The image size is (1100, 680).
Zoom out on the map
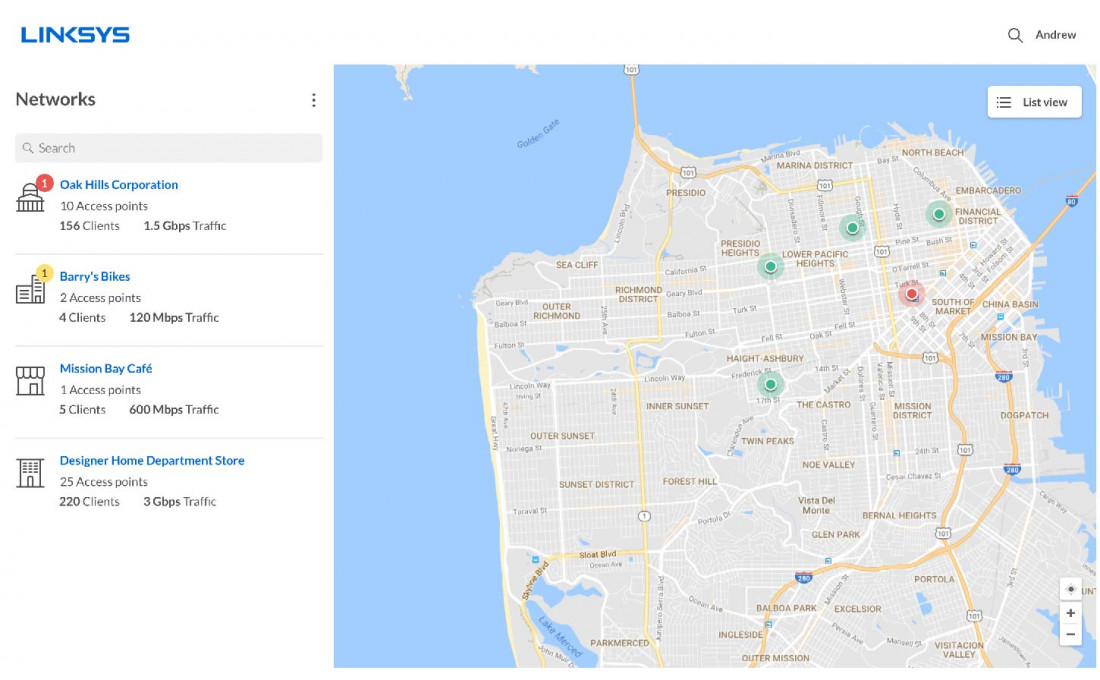1070,634
